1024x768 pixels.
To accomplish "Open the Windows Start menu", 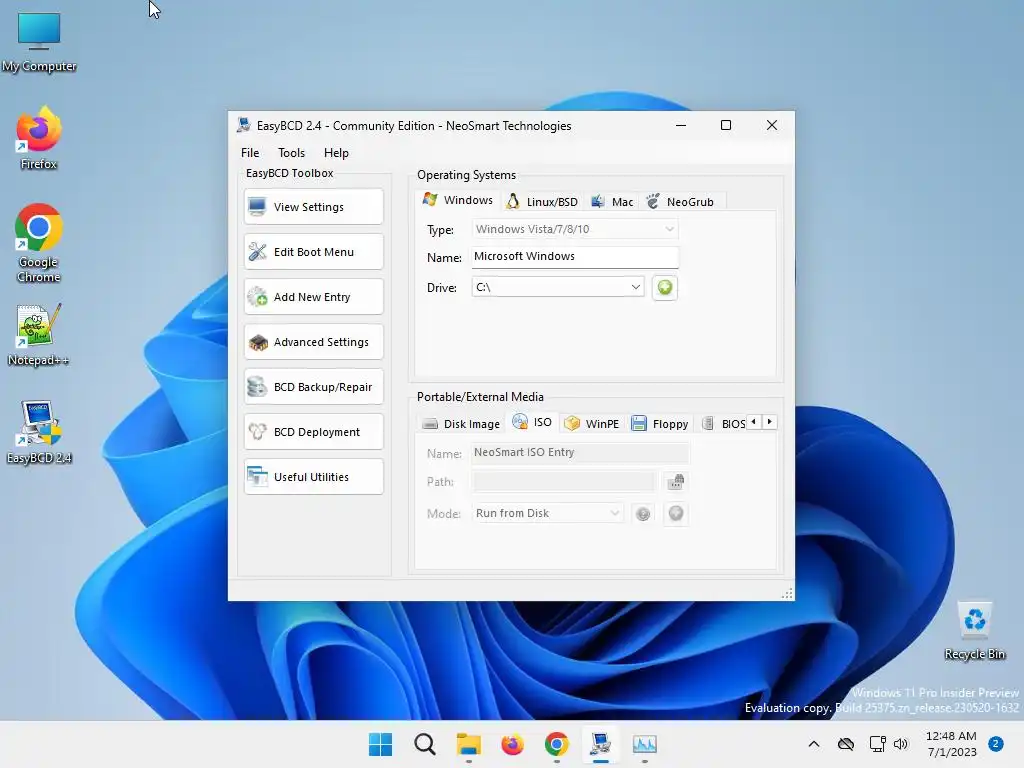I will point(380,744).
